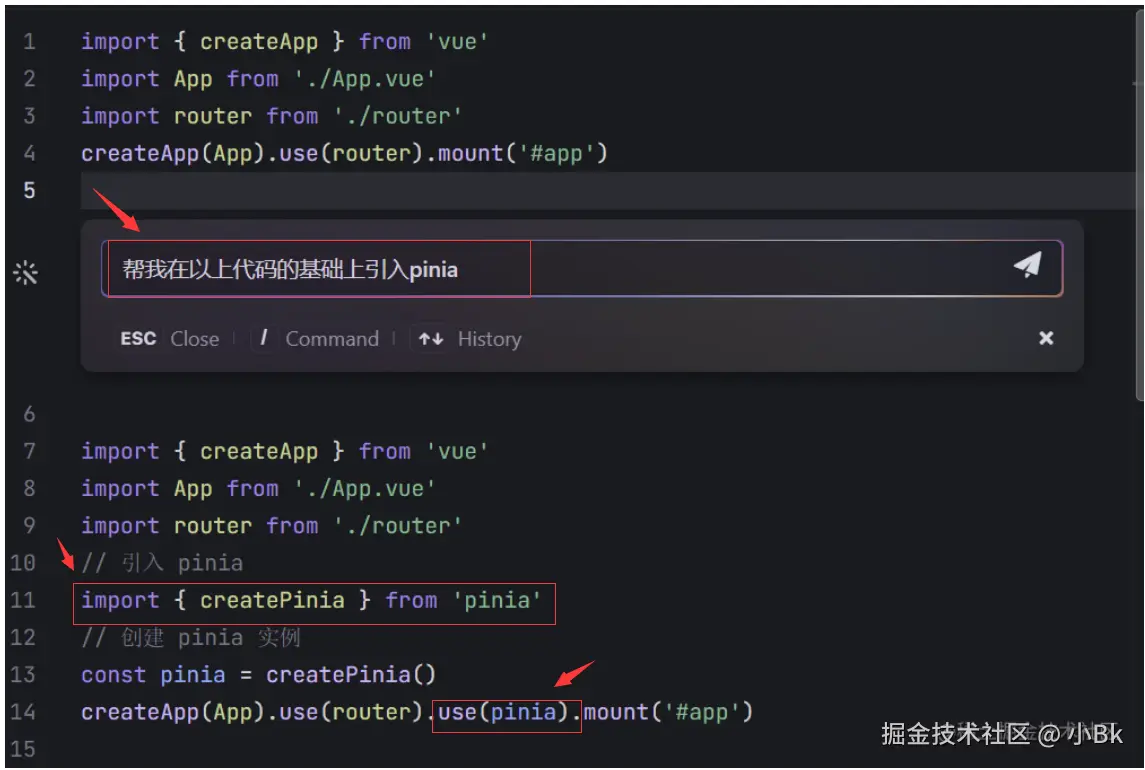Click line number 5 in gutter
The width and height of the screenshot is (1145, 770).
tap(29, 191)
